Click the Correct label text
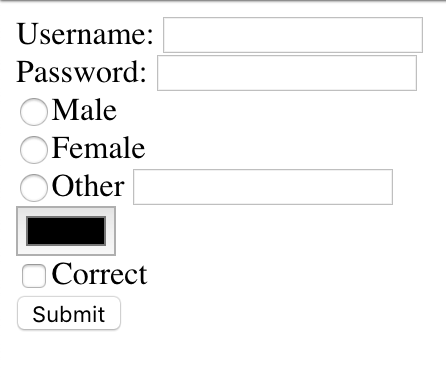This screenshot has width=446, height=378. click(99, 274)
